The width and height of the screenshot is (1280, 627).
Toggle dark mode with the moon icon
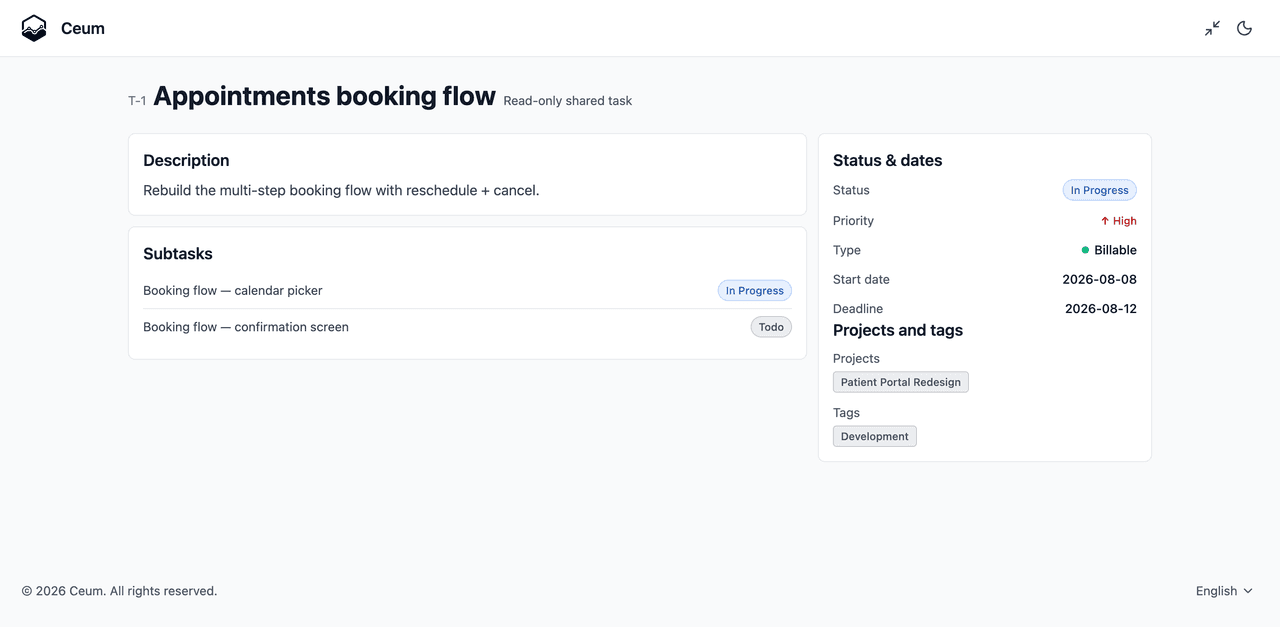tap(1245, 28)
